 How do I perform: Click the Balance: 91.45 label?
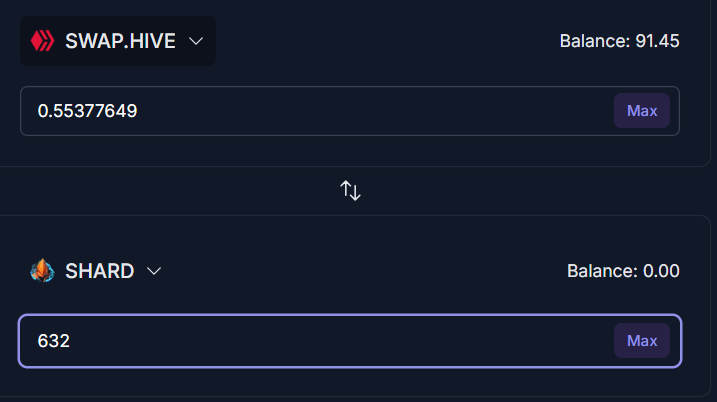(620, 41)
